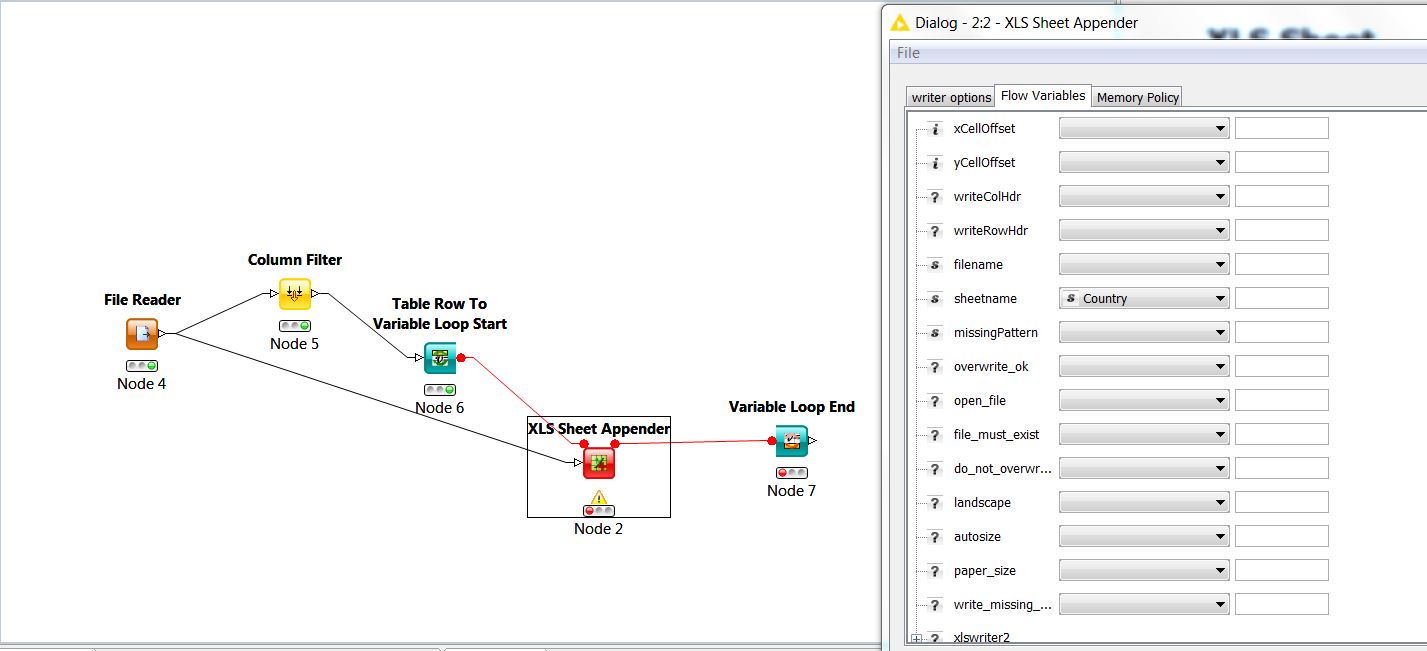1427x651 pixels.
Task: Open the File menu of the dialog
Action: [x=905, y=52]
